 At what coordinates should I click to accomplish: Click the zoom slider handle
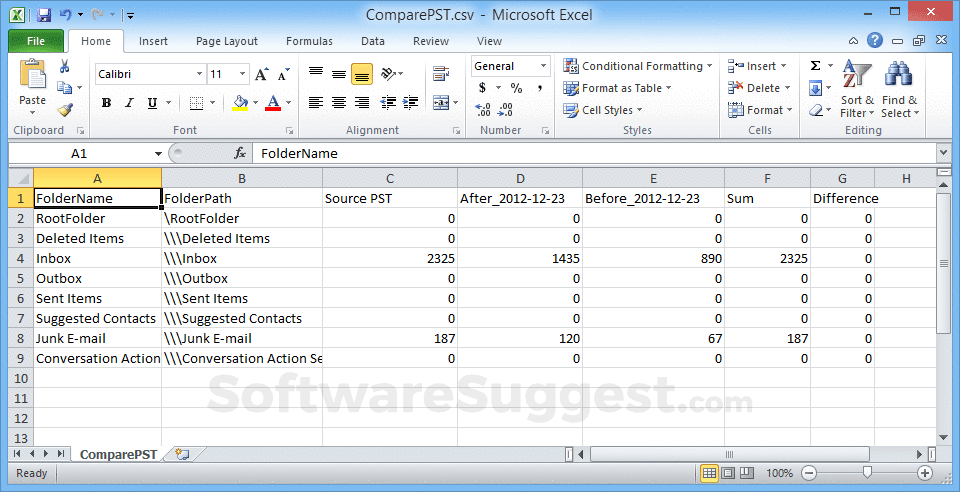point(867,472)
